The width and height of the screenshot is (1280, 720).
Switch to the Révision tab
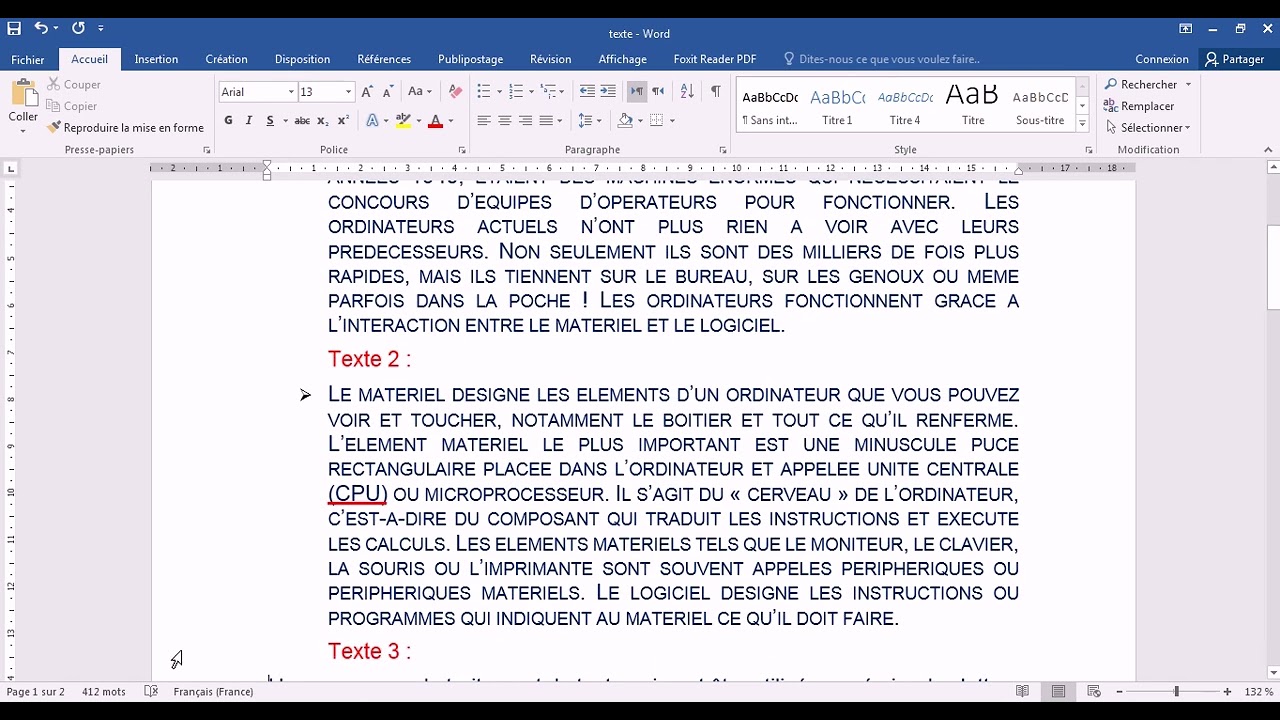[551, 60]
